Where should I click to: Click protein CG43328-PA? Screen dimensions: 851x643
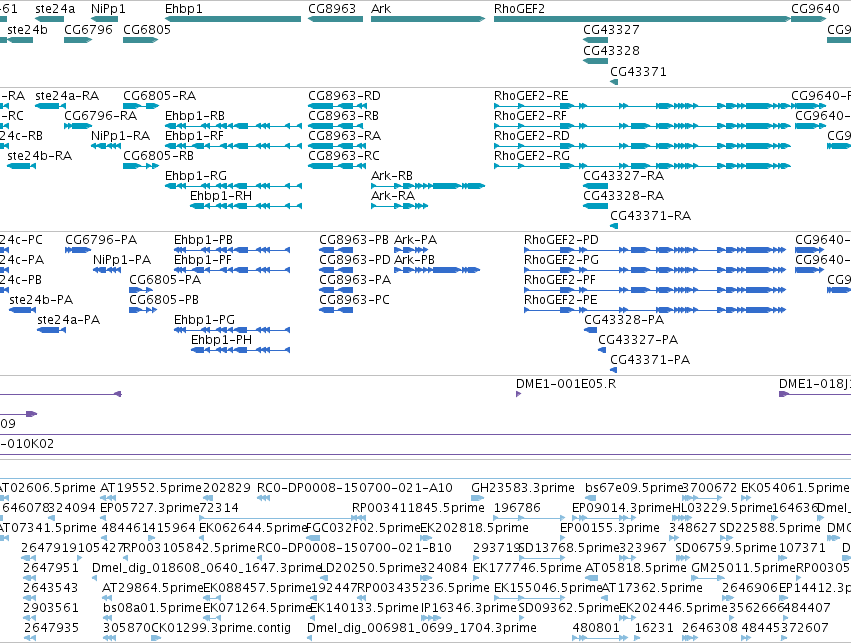coord(590,330)
